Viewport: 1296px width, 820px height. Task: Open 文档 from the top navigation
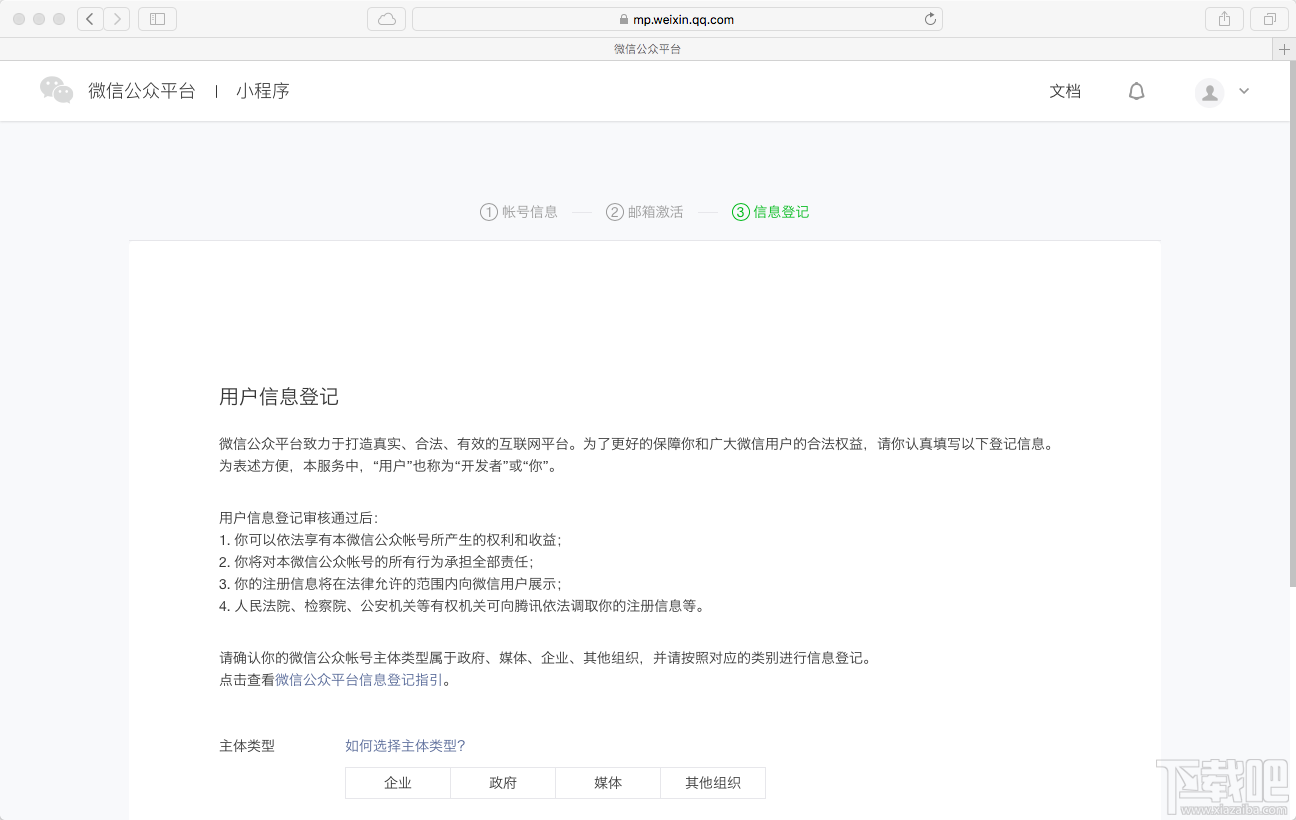pos(1065,91)
